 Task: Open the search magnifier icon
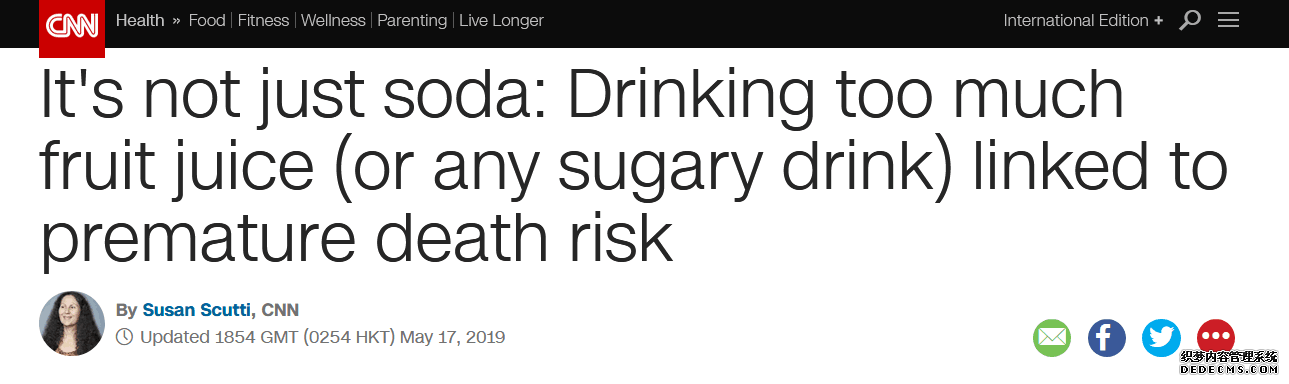[x=1189, y=20]
